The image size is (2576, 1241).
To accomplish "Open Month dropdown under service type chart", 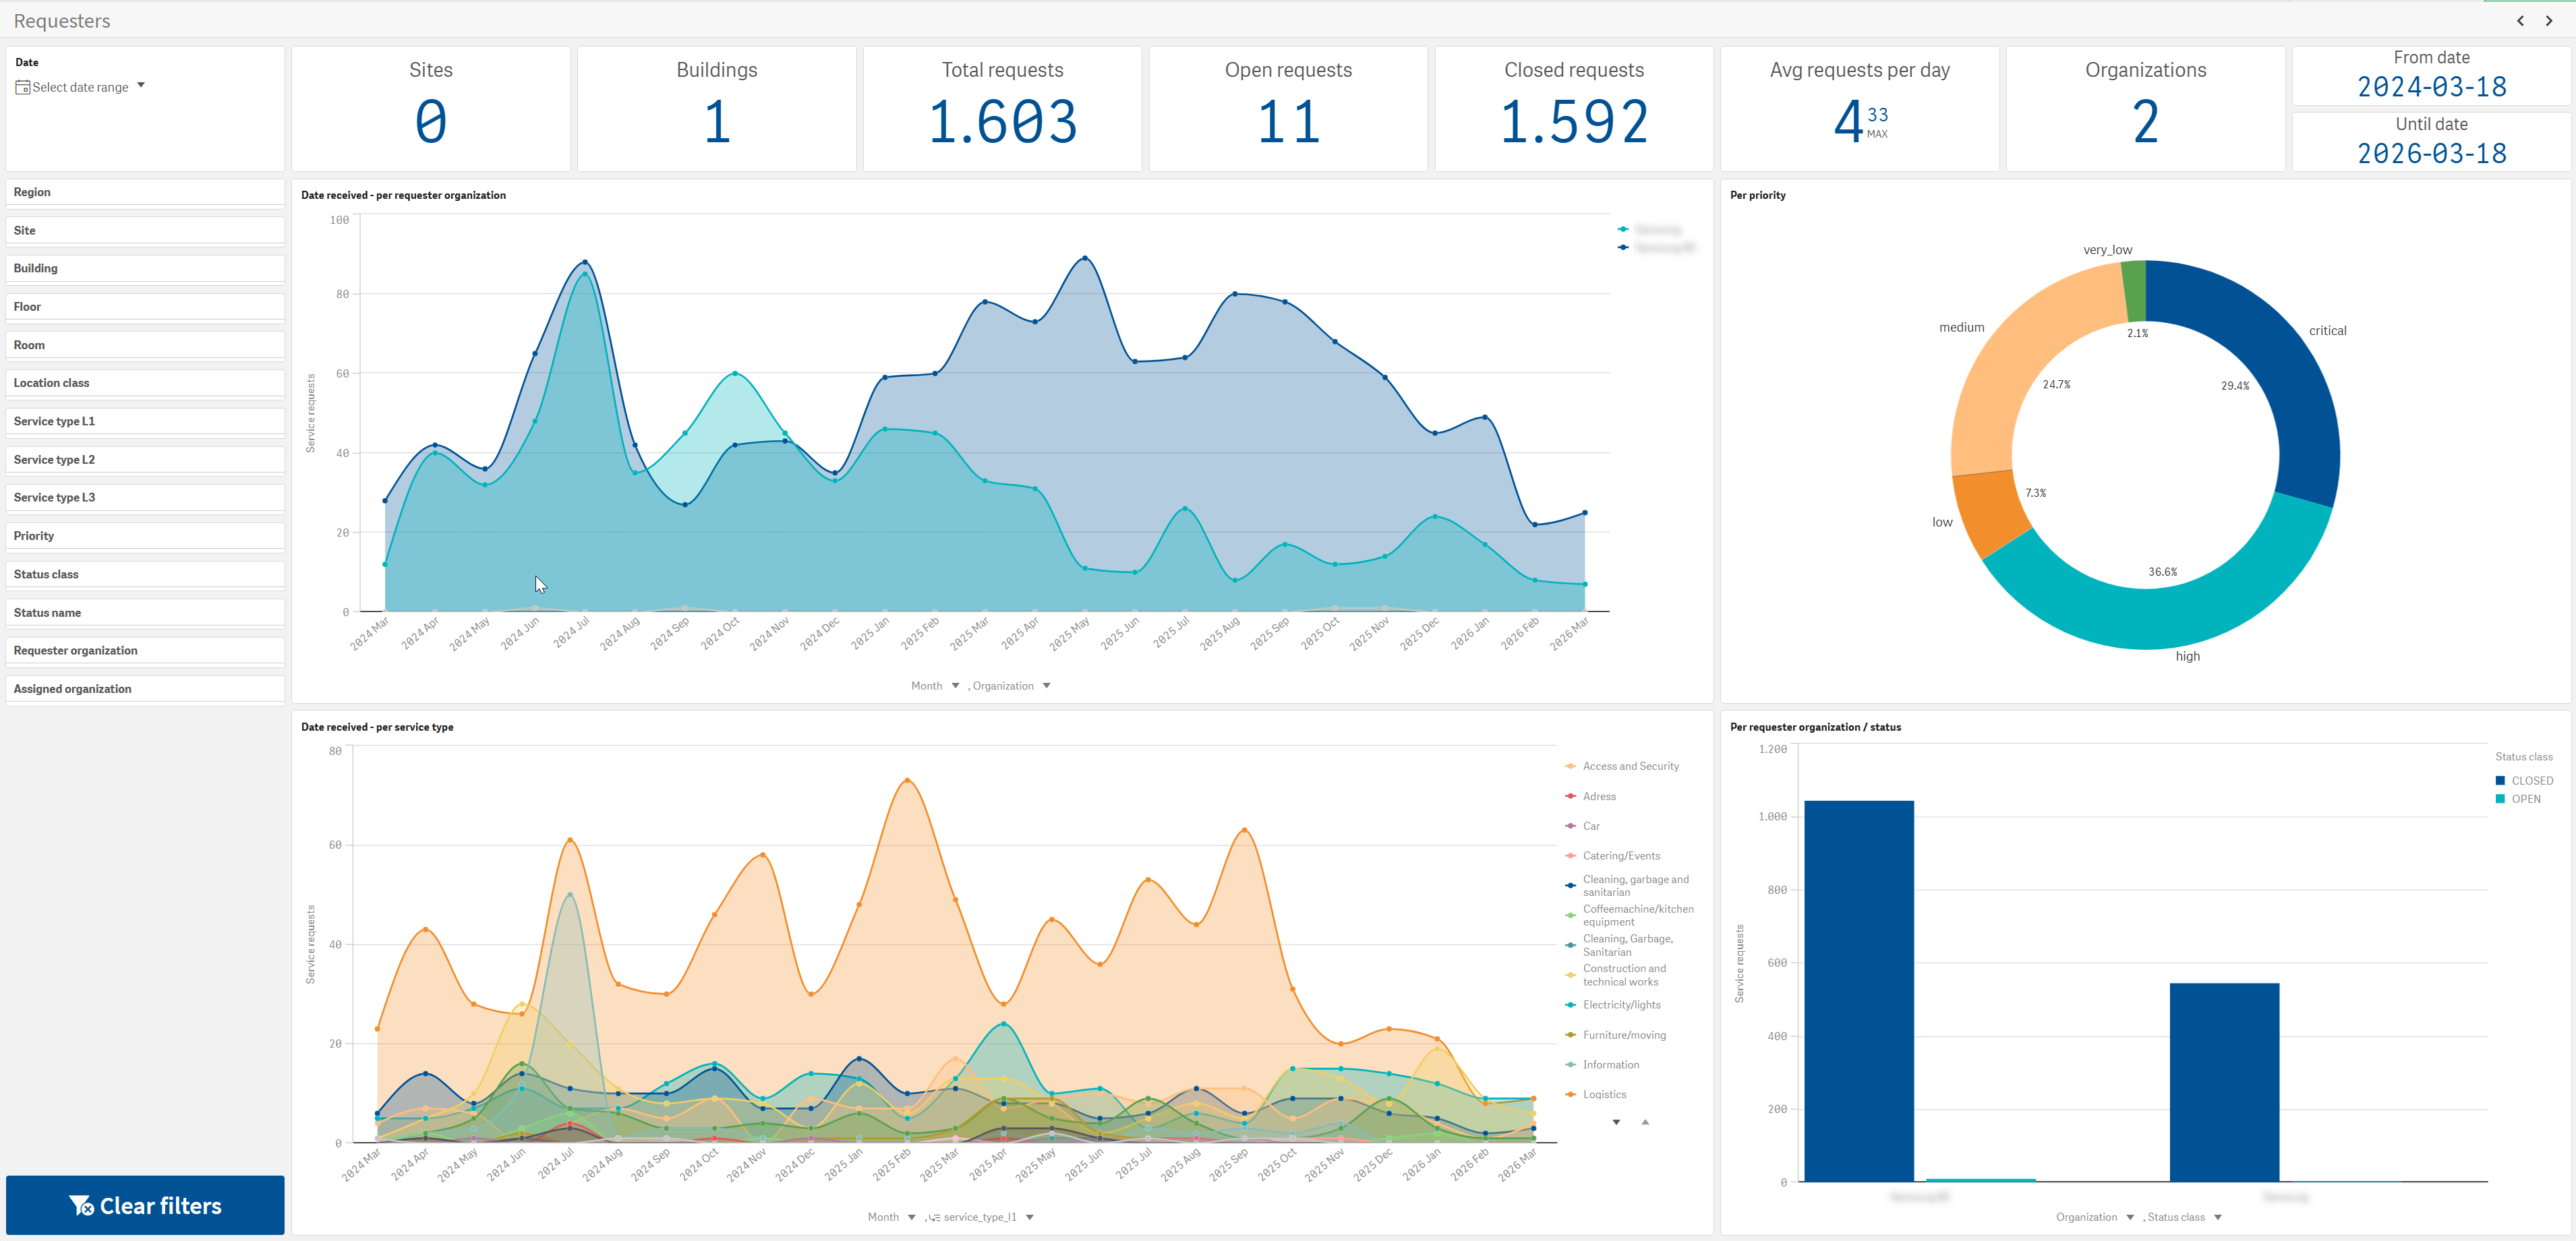I will (x=892, y=1217).
